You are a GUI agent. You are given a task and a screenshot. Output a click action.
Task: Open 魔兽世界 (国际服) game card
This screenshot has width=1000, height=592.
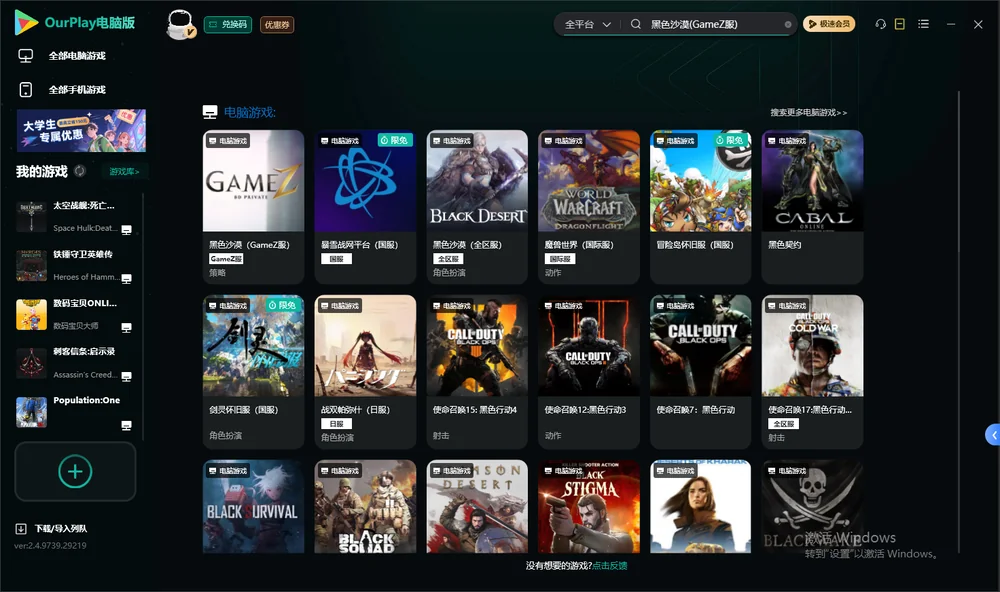pos(589,207)
